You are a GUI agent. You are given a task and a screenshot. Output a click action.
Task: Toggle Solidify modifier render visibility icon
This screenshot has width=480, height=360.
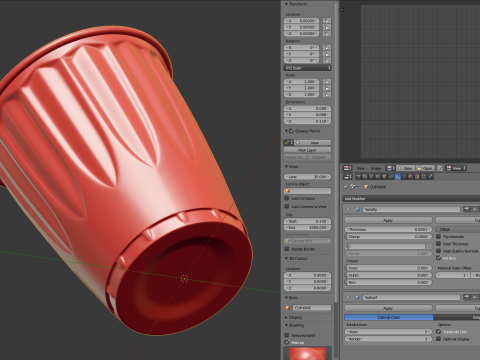pos(467,209)
